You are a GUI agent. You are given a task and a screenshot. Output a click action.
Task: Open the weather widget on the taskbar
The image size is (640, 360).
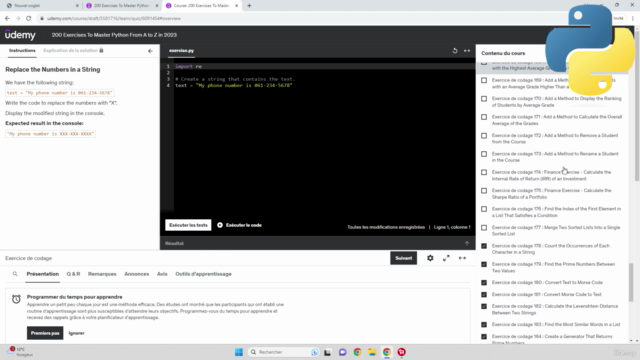point(18,352)
